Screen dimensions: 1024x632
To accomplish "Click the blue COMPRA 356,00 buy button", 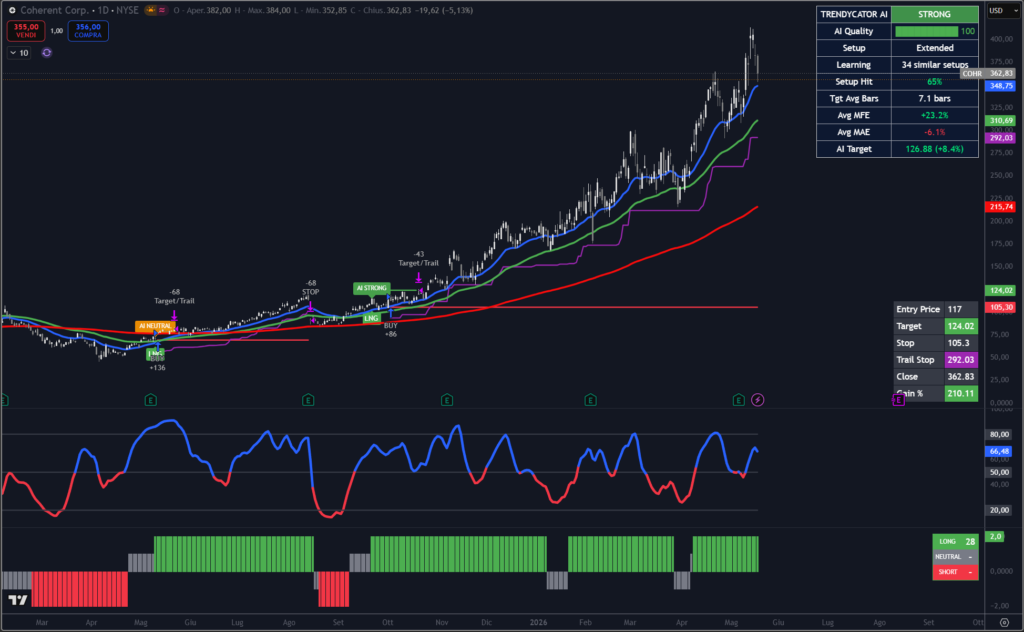I will pyautogui.click(x=88, y=31).
